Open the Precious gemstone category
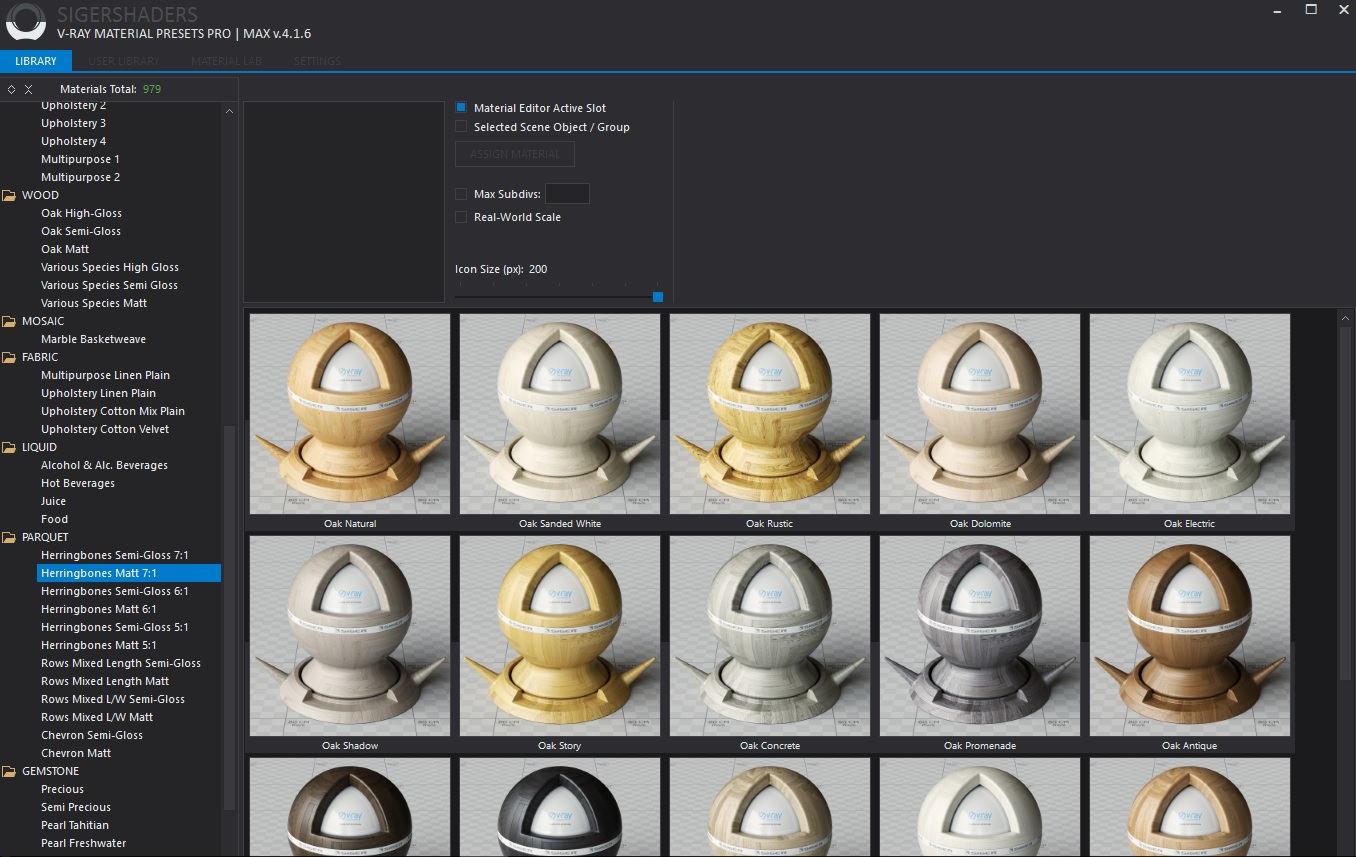The width and height of the screenshot is (1356, 857). (62, 789)
